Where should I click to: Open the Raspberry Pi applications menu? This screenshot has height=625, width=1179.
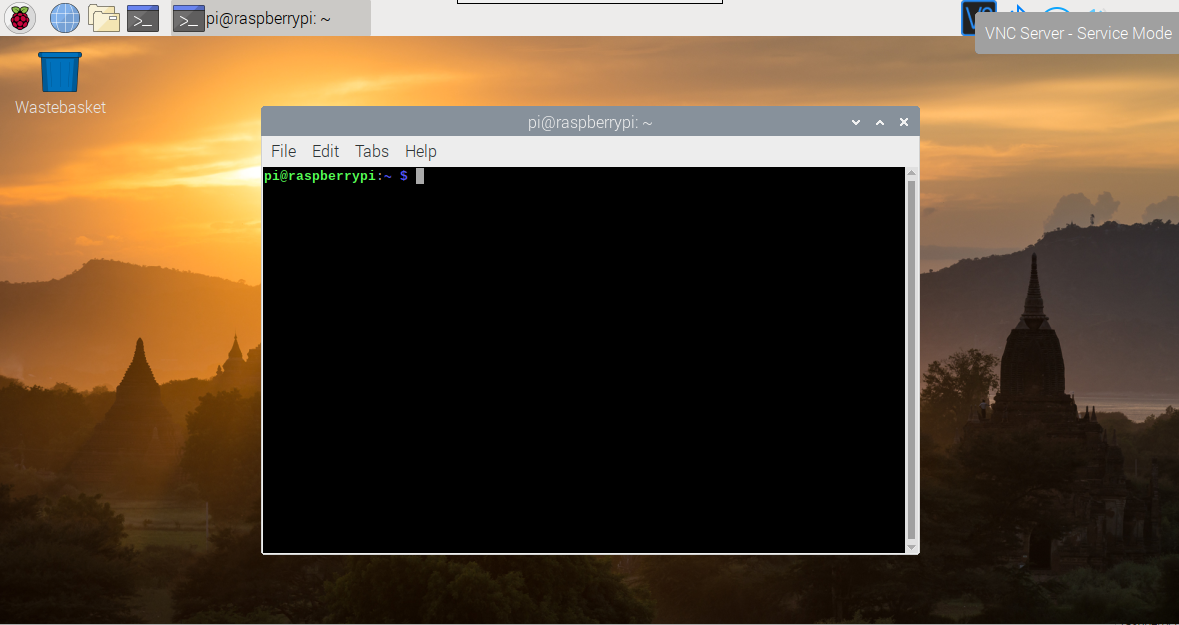(19, 17)
